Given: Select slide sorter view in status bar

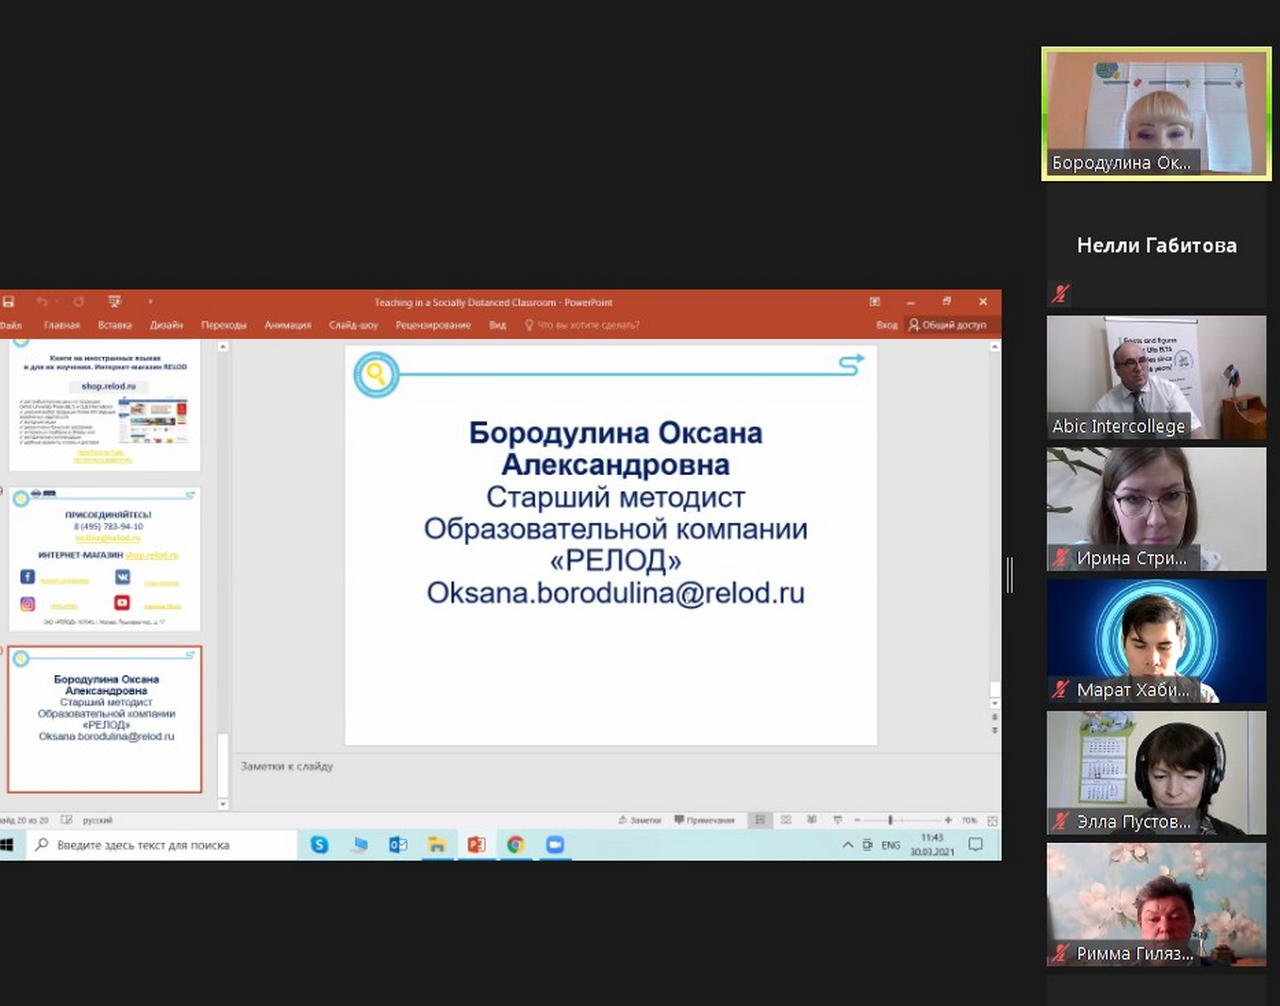Looking at the screenshot, I should pos(786,820).
